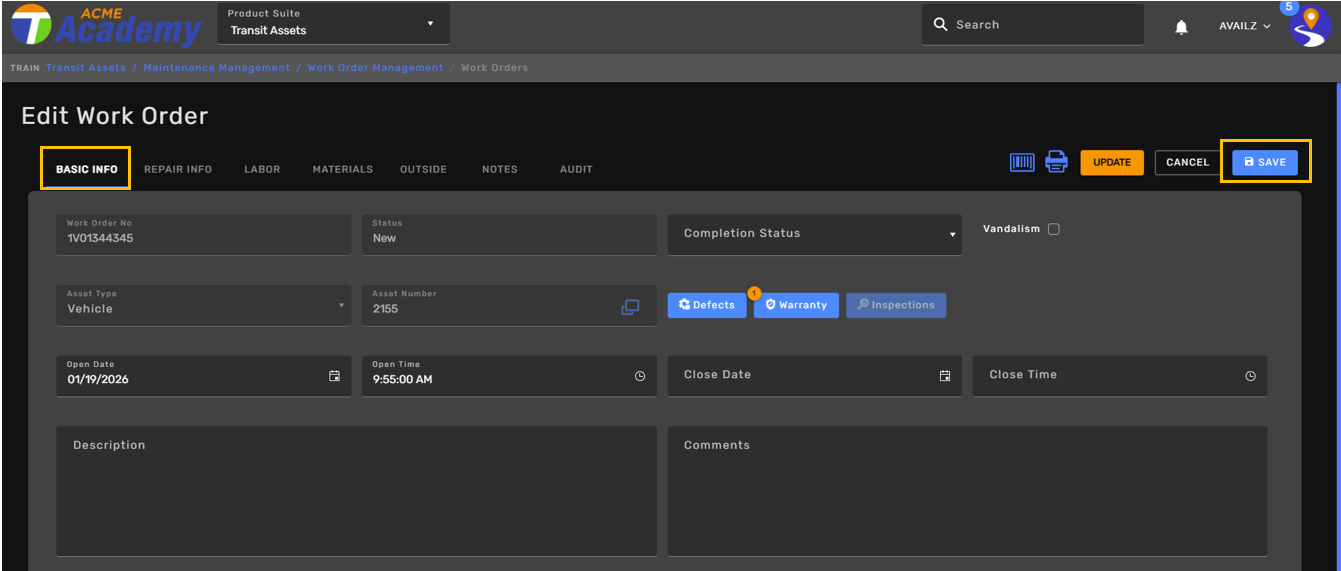Screen dimensions: 1341x571
Task: Click the barcode icon
Action: [1021, 162]
